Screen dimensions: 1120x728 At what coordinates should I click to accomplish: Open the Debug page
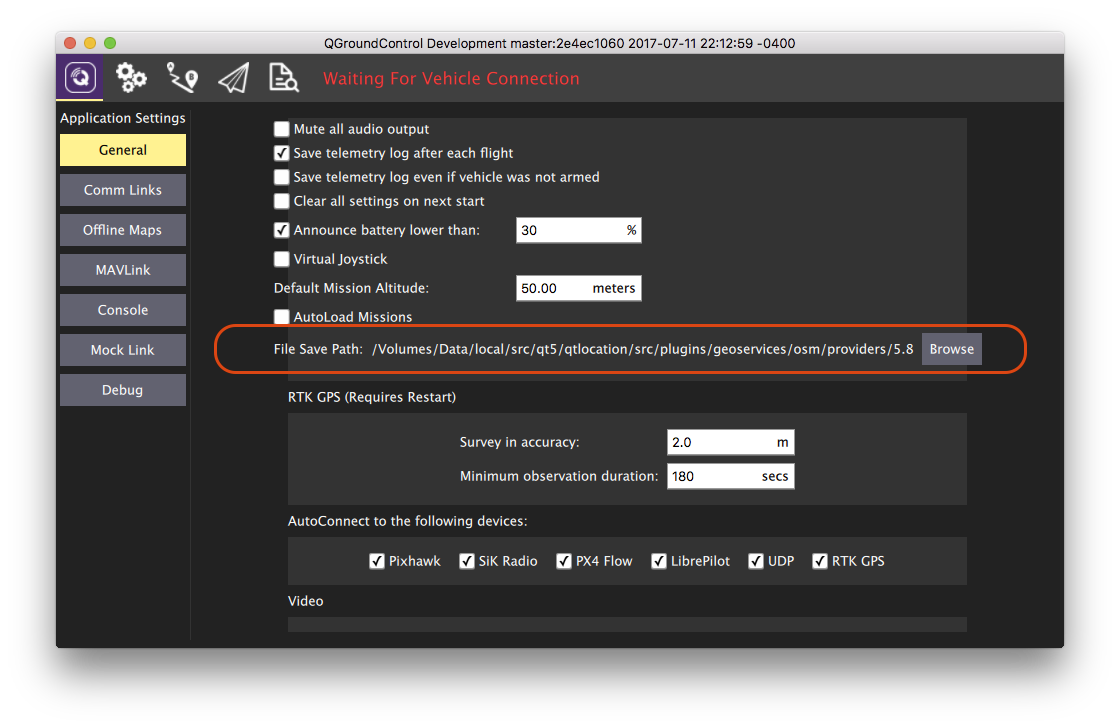coord(123,390)
